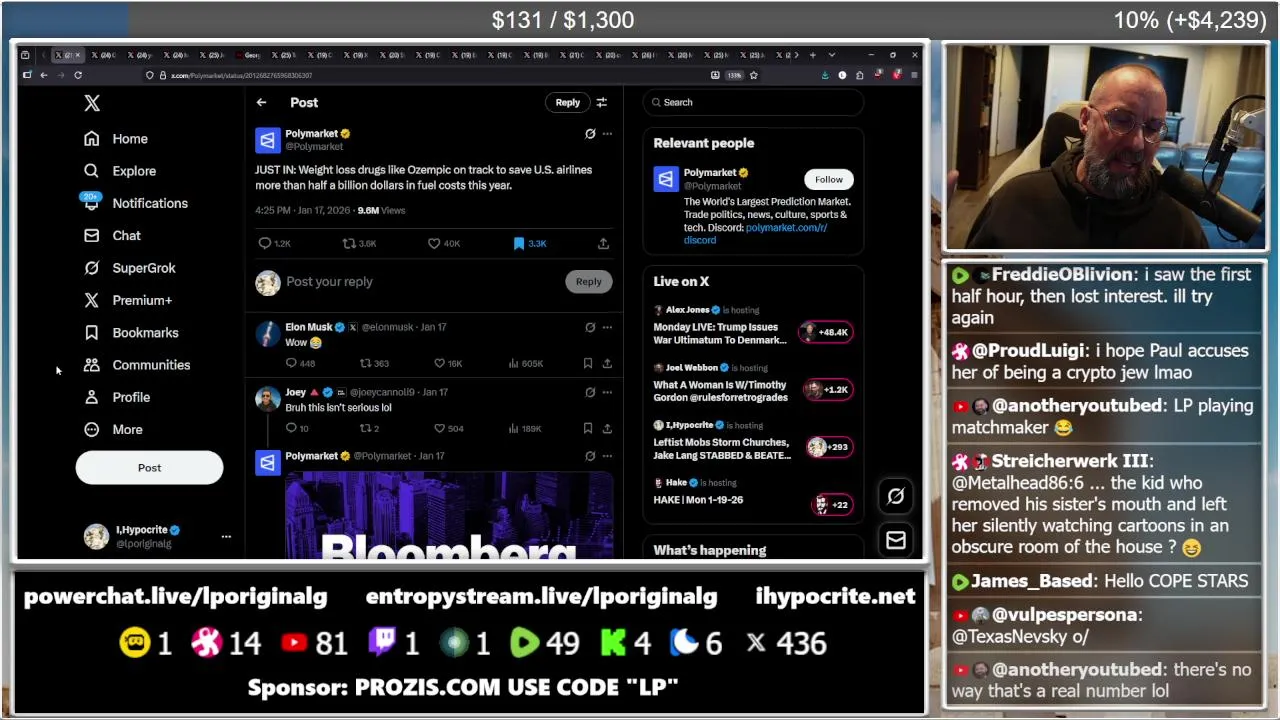Click repost icon showing 3.6K
The width and height of the screenshot is (1280, 720).
point(349,243)
